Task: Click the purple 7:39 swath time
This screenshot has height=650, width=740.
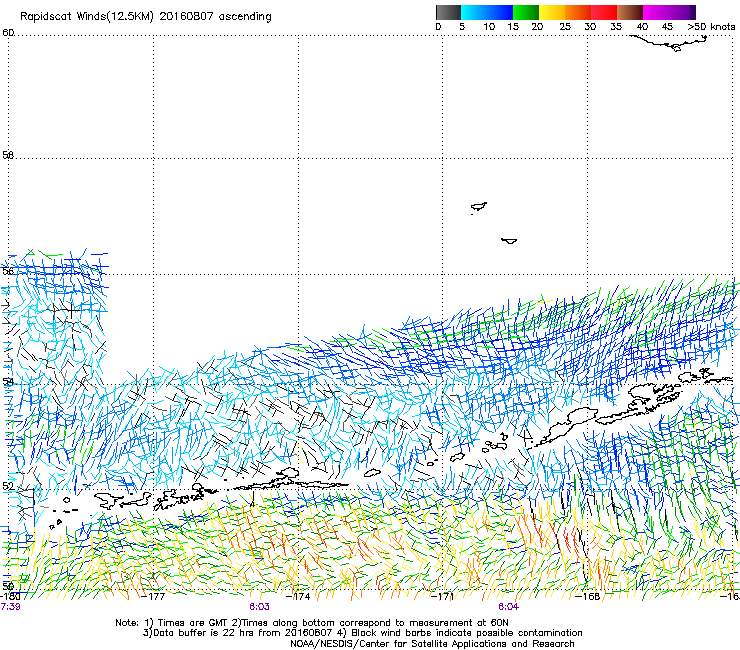Action: pos(10,607)
